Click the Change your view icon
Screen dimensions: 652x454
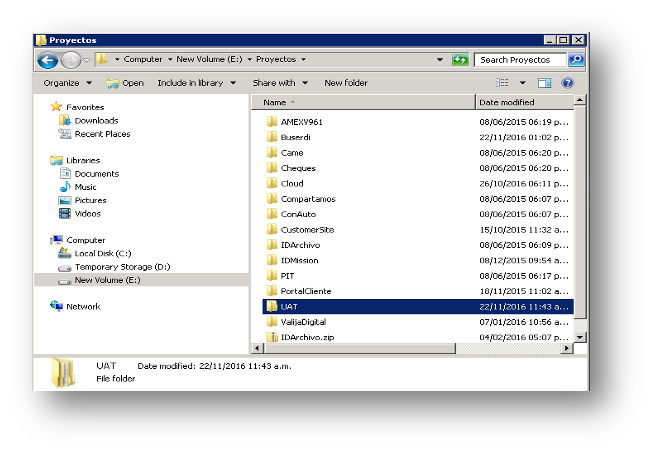(x=505, y=83)
